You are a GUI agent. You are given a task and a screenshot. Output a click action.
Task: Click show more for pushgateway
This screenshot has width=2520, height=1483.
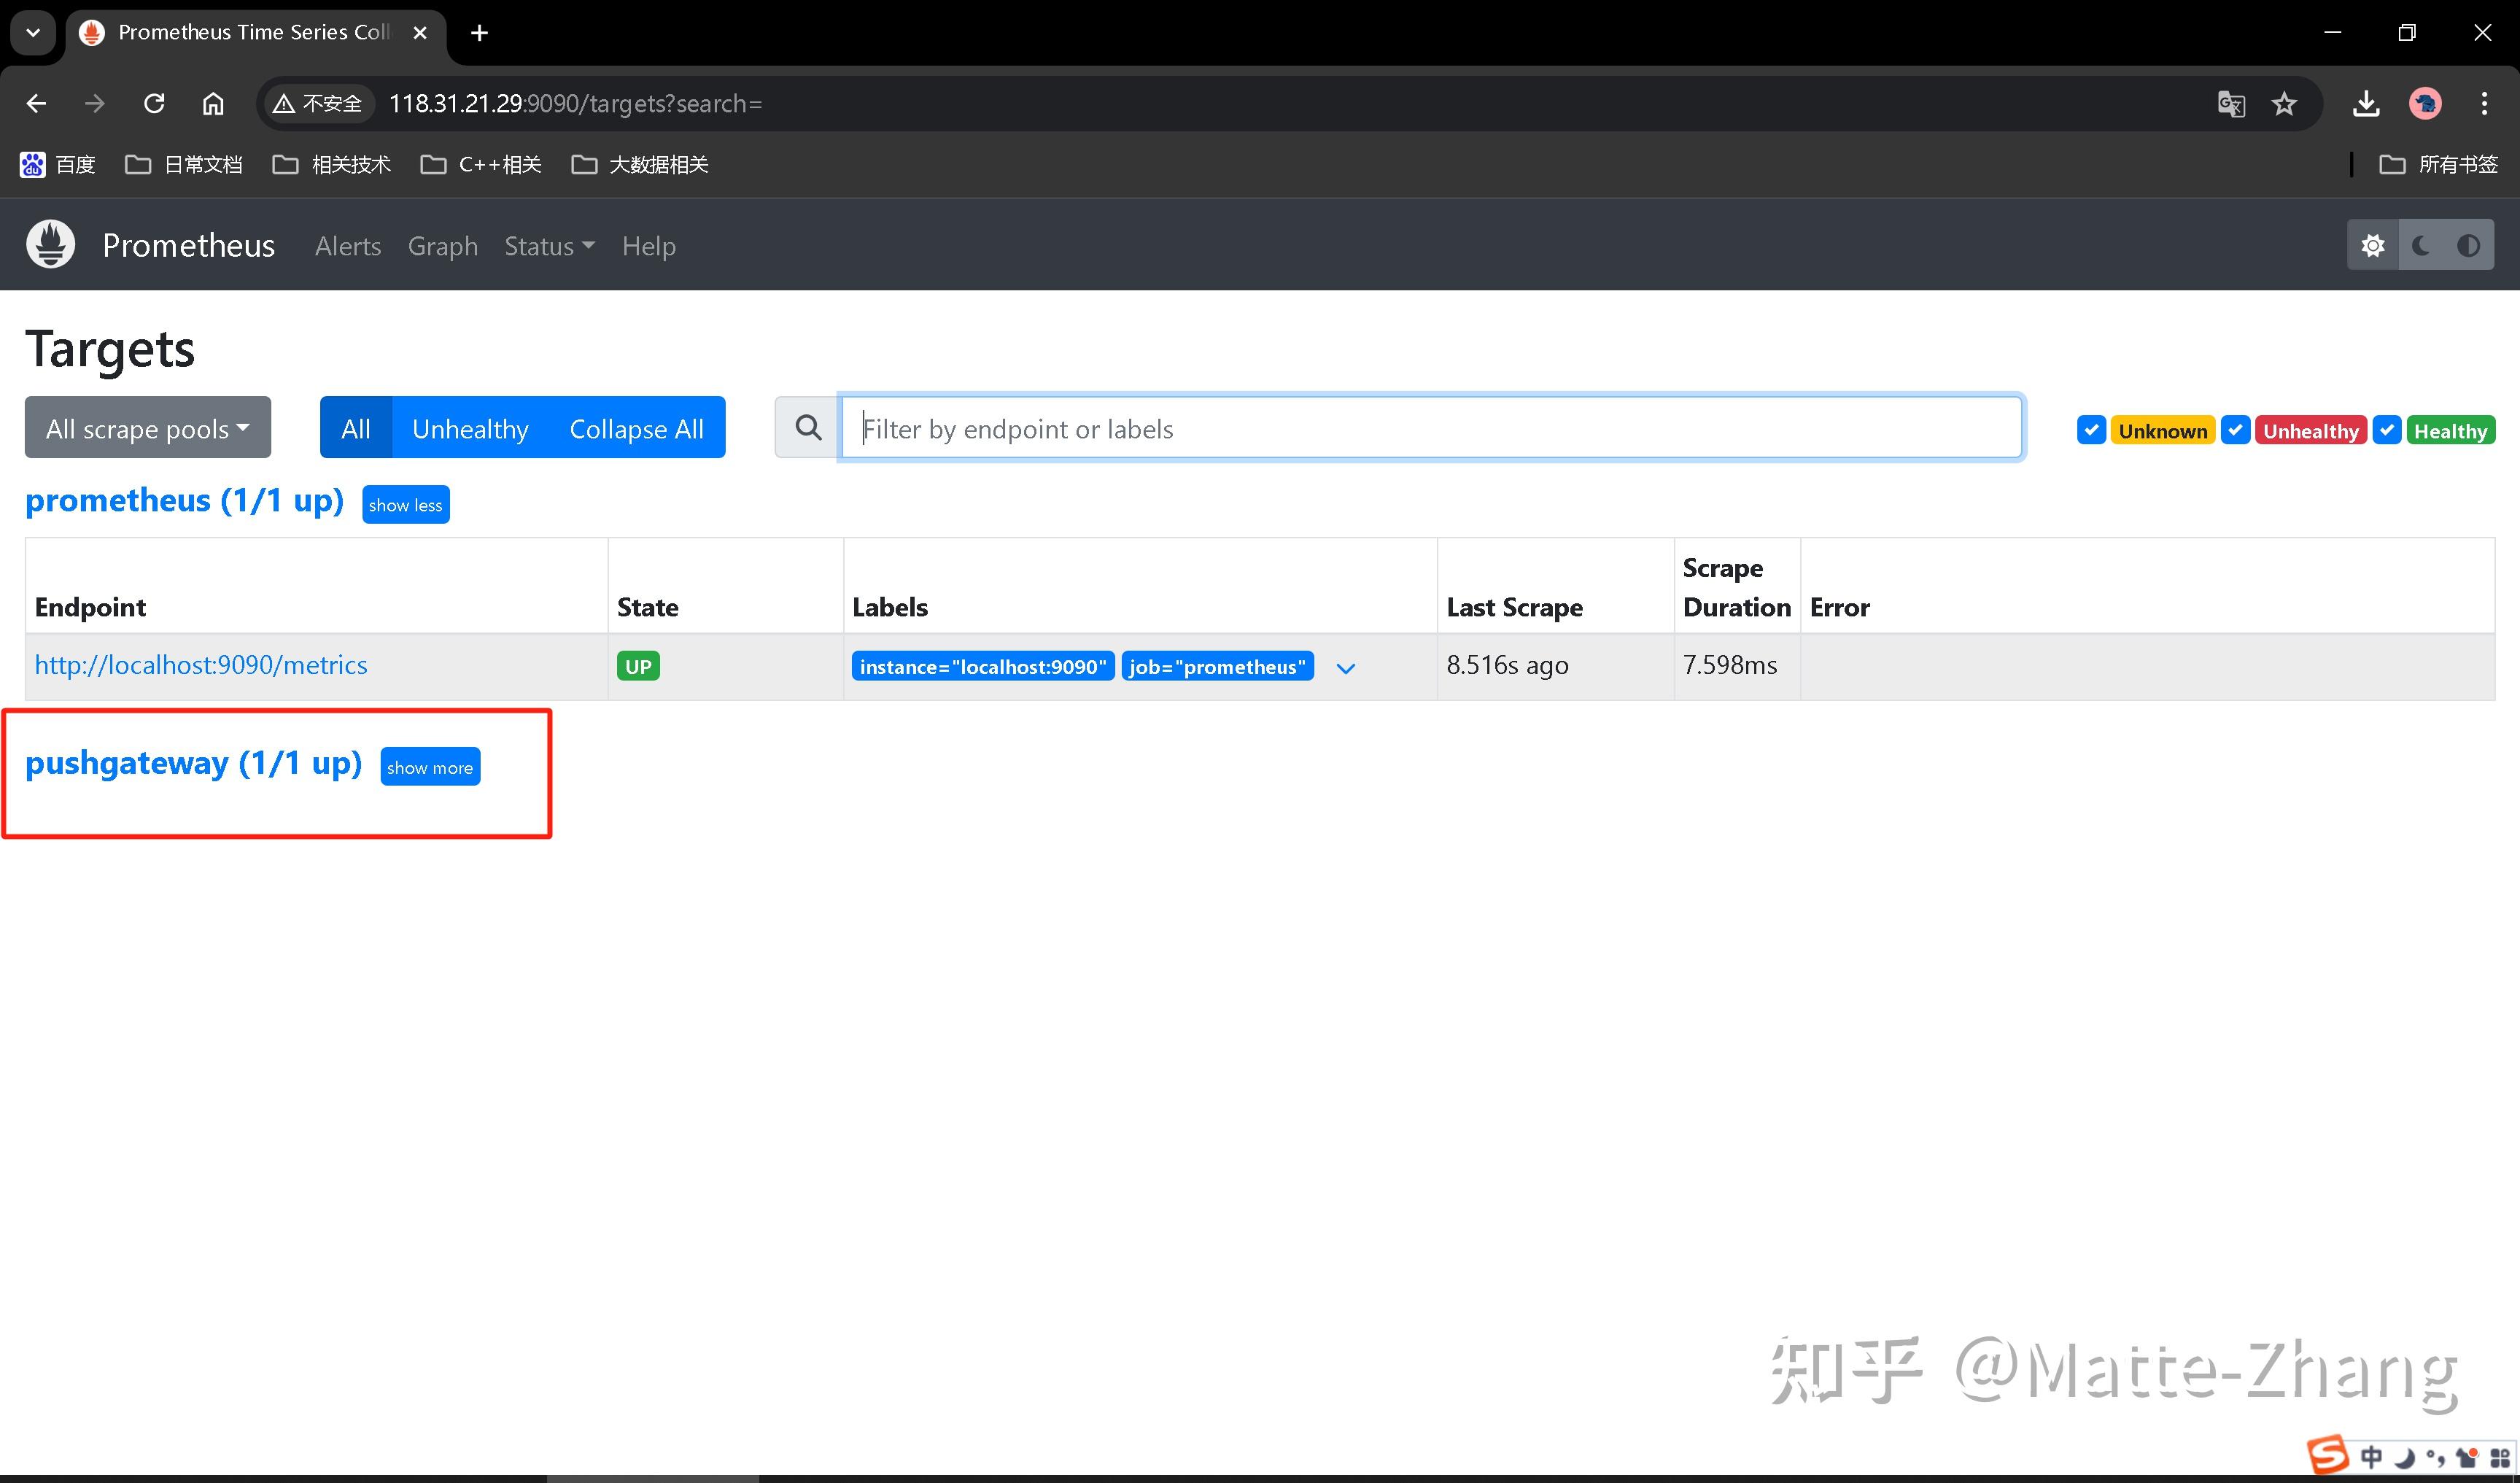point(430,767)
